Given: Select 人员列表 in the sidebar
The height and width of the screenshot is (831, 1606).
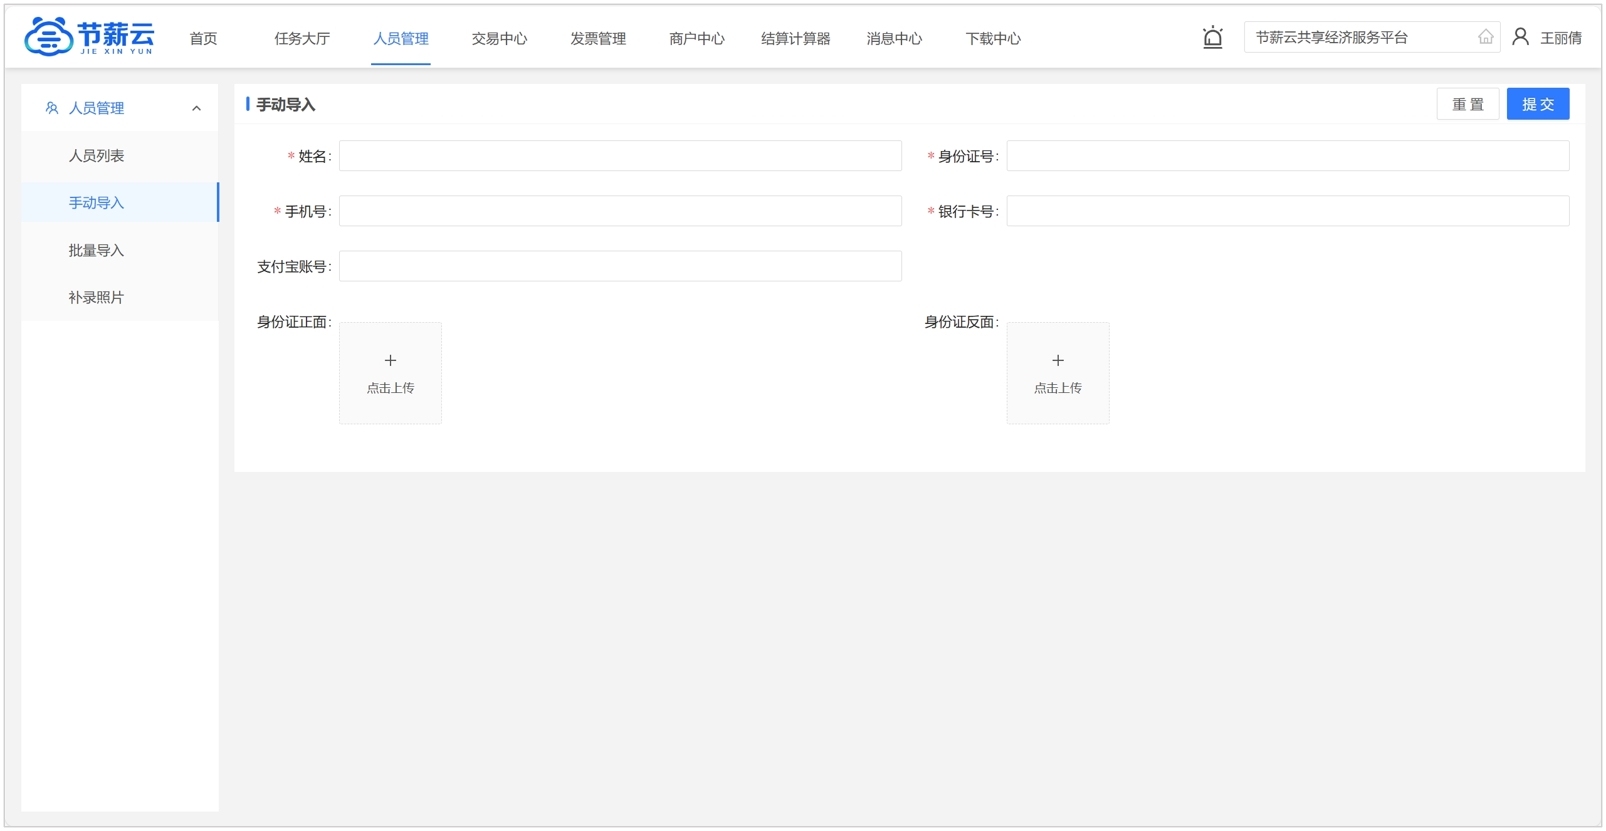Looking at the screenshot, I should click(x=97, y=156).
